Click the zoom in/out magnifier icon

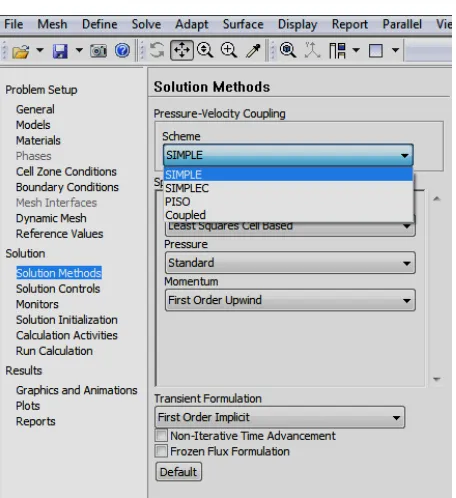coord(205,51)
